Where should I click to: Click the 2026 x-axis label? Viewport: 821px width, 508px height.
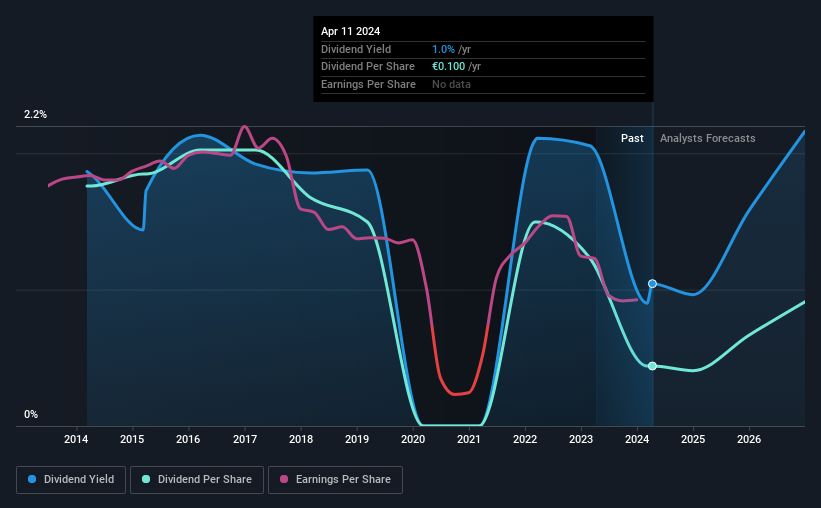pyautogui.click(x=749, y=439)
